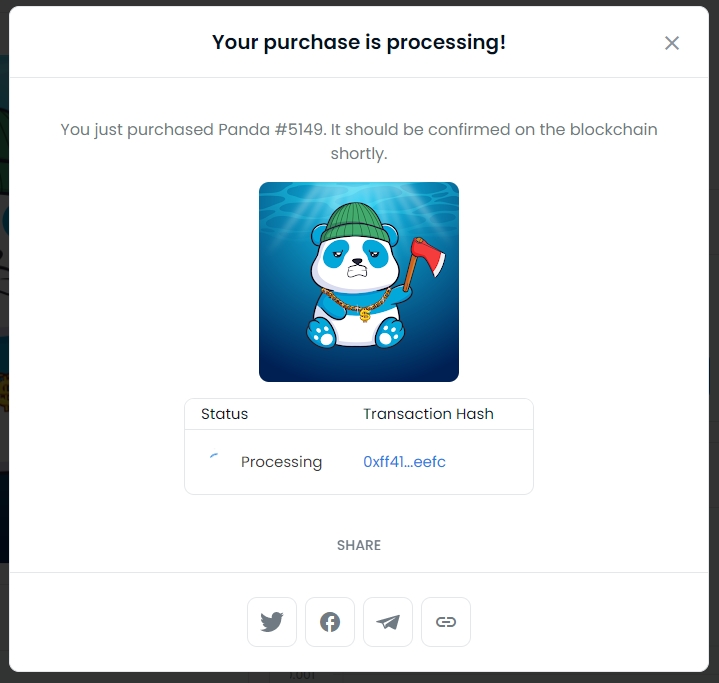Click the "Processing" status text
This screenshot has height=683, width=719.
(281, 462)
